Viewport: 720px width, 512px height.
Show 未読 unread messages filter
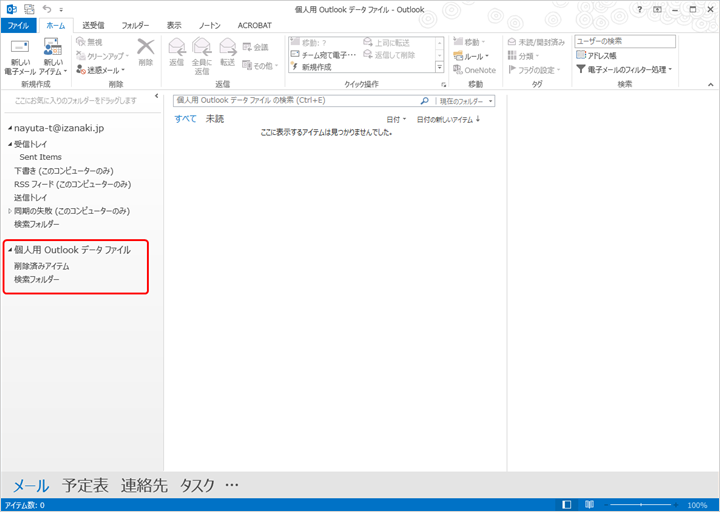(x=215, y=119)
